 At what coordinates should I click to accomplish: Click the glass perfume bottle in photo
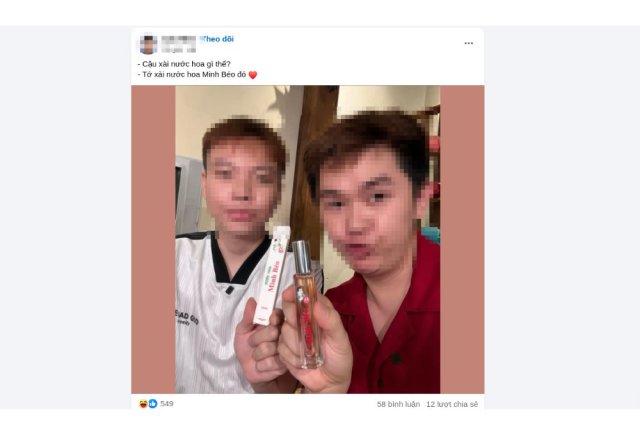307,304
